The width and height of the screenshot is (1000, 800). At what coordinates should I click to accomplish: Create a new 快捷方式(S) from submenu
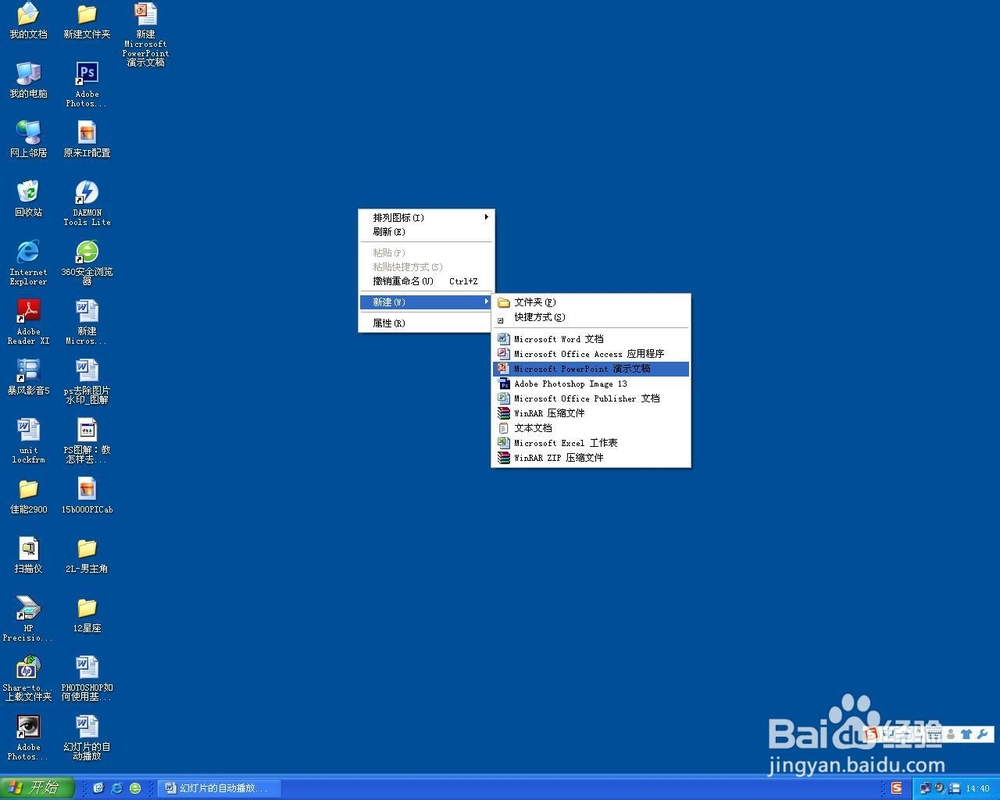pyautogui.click(x=591, y=317)
